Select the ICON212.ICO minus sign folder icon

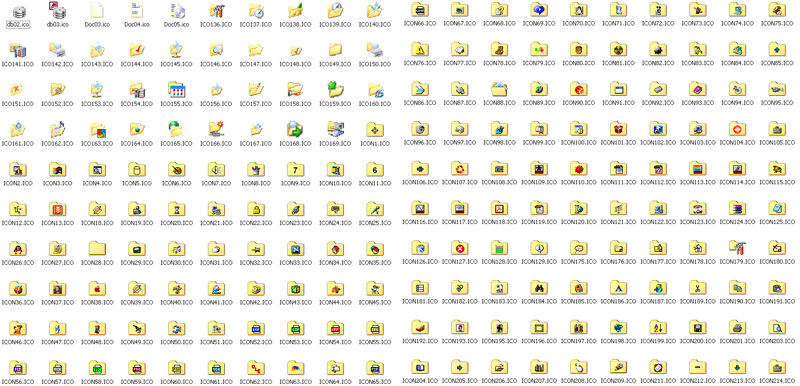click(697, 366)
